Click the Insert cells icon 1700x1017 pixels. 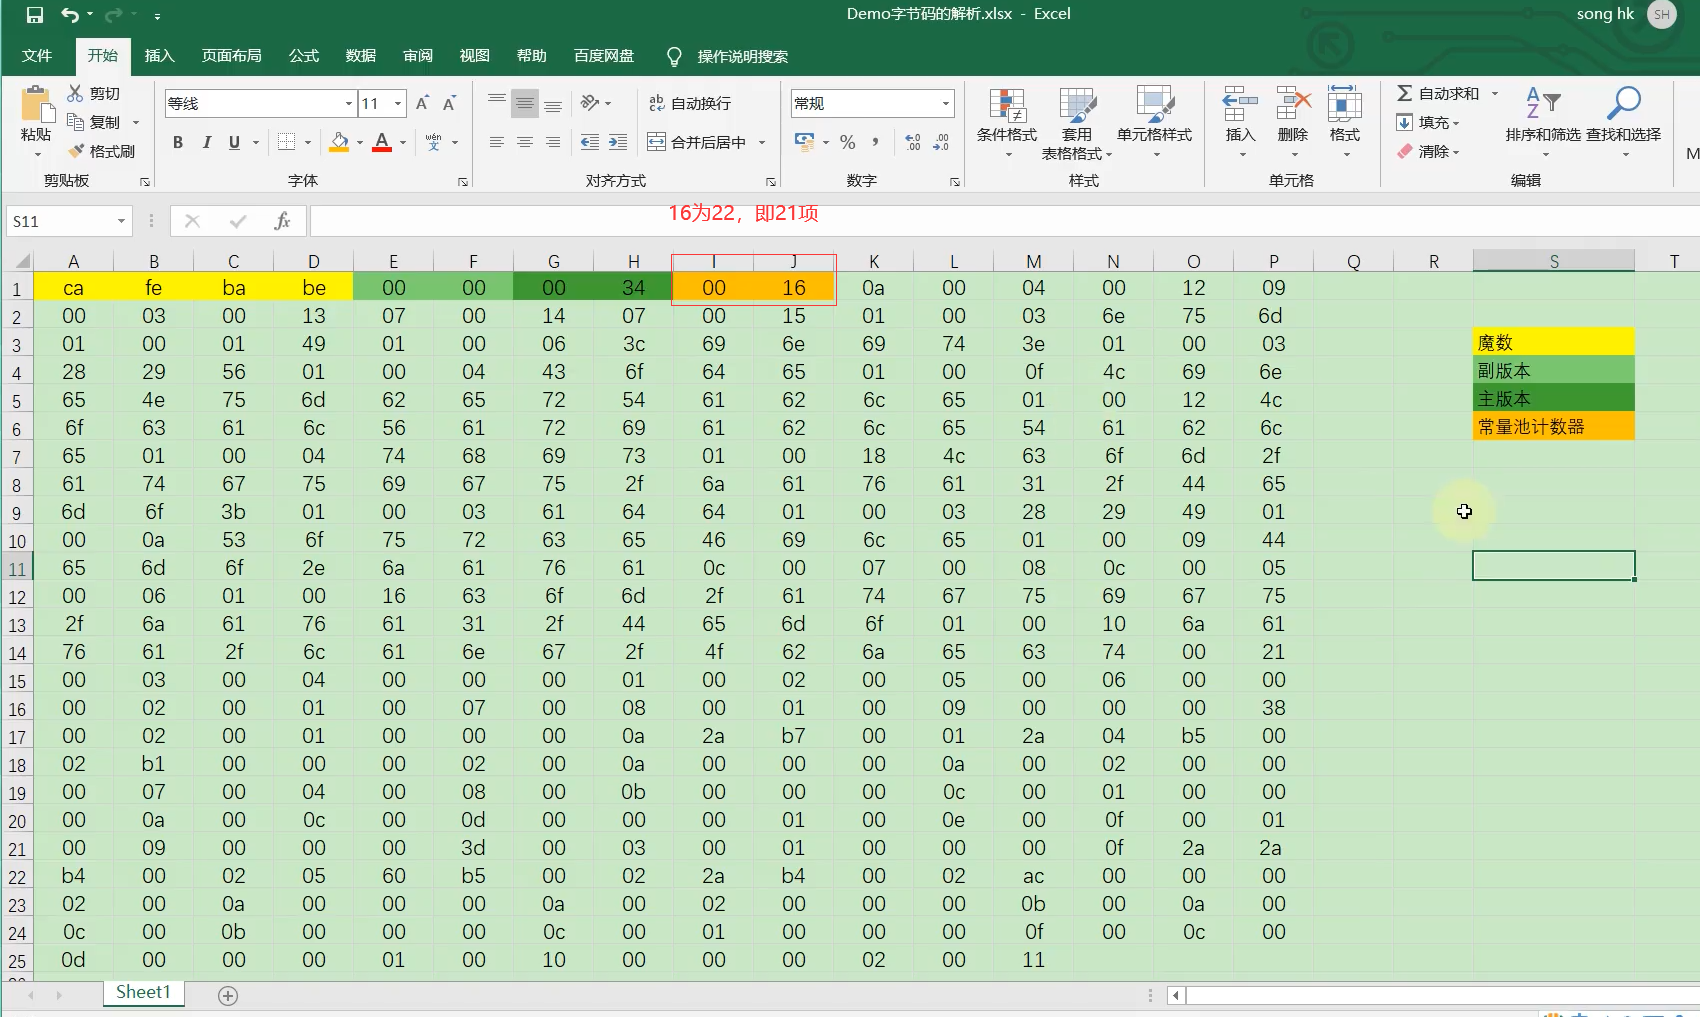1240,103
